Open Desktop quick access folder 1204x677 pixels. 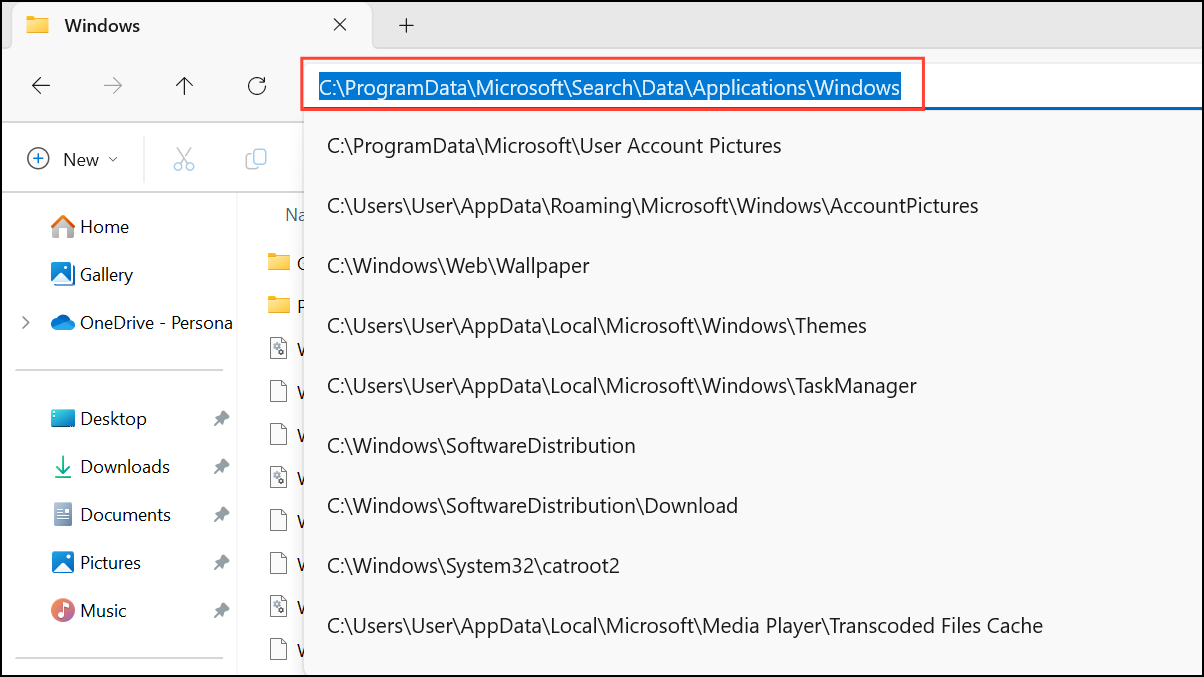click(x=98, y=419)
